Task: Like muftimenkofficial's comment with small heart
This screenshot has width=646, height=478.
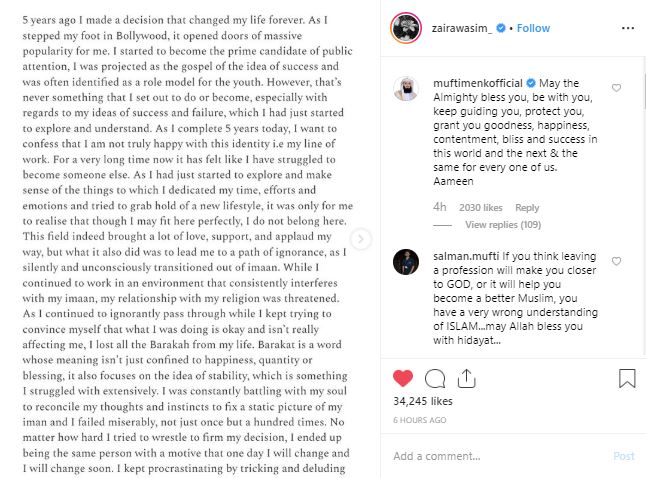Action: 616,89
